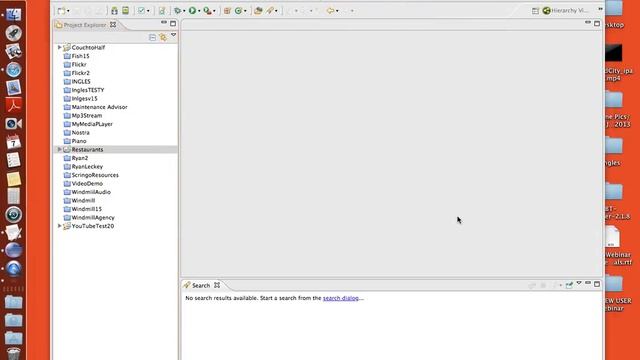Screen dimensions: 640x360
Task: Close the Search view
Action: pos(217,285)
